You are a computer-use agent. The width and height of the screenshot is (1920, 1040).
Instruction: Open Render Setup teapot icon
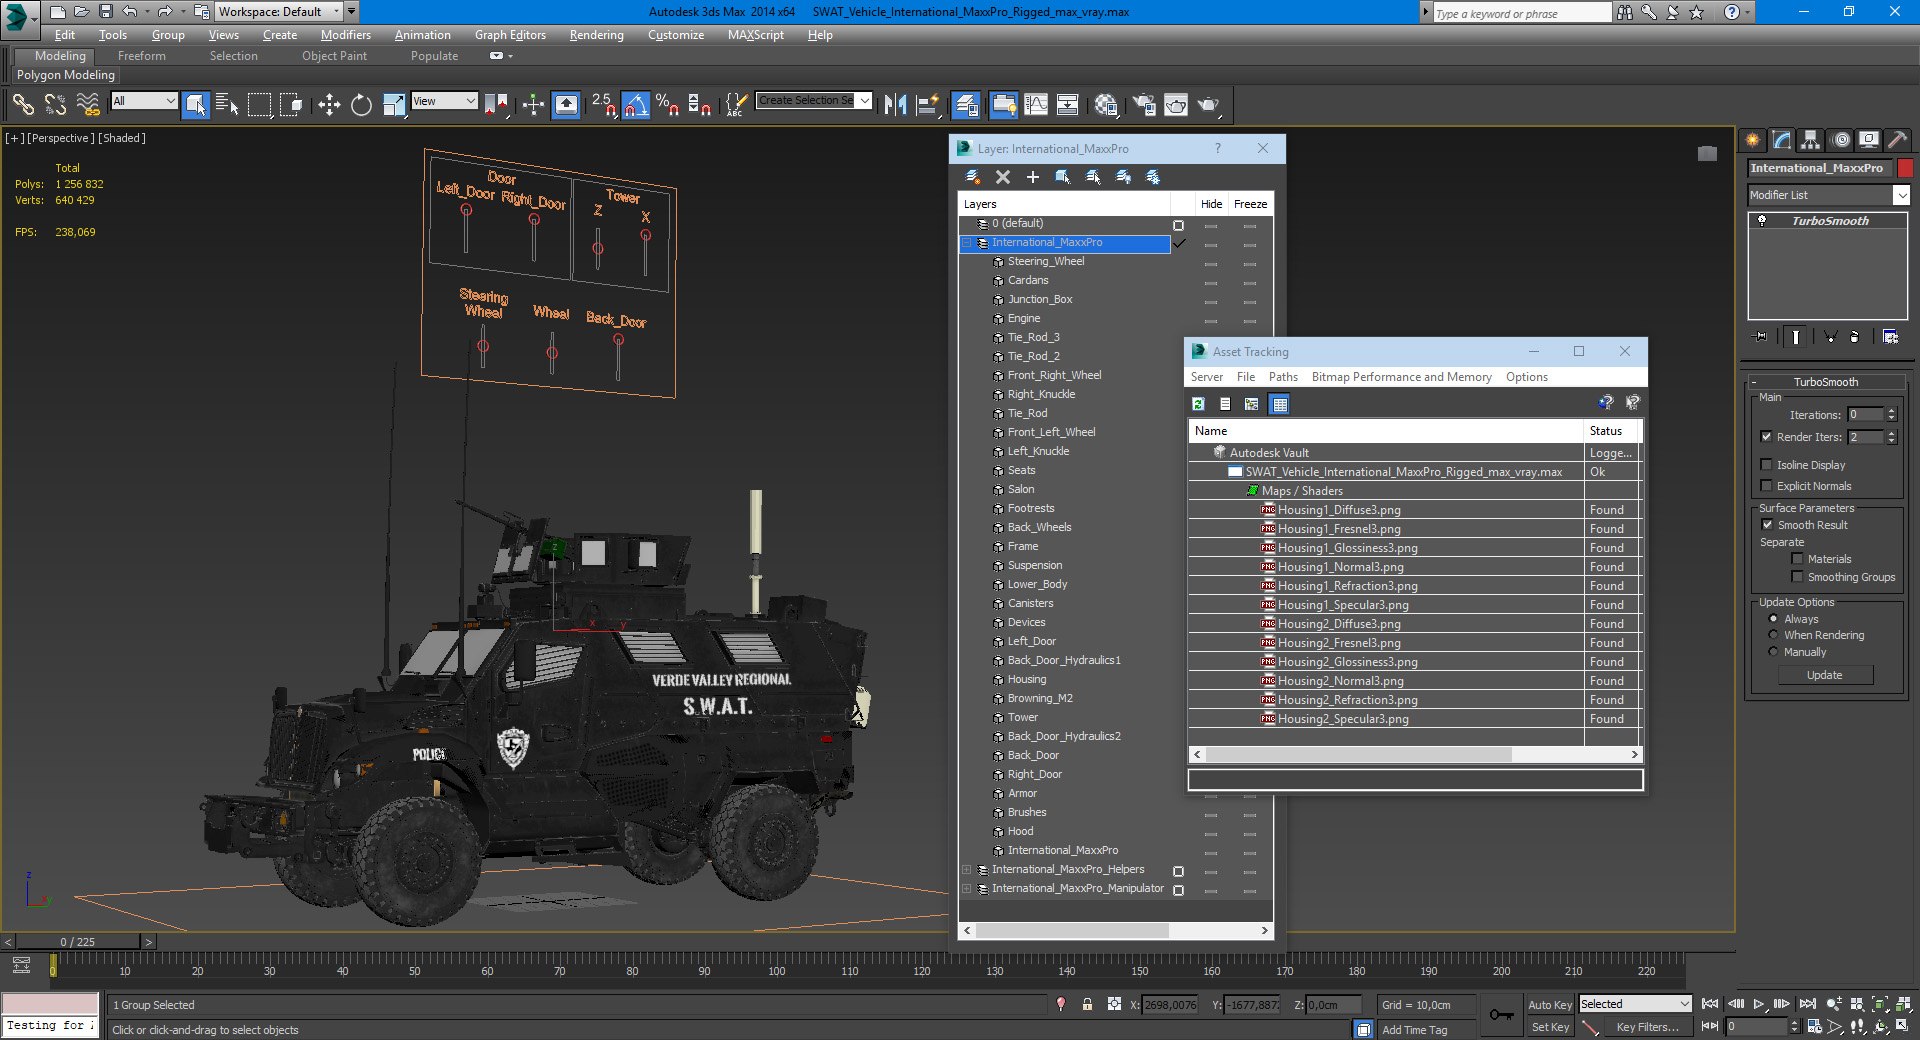1144,104
